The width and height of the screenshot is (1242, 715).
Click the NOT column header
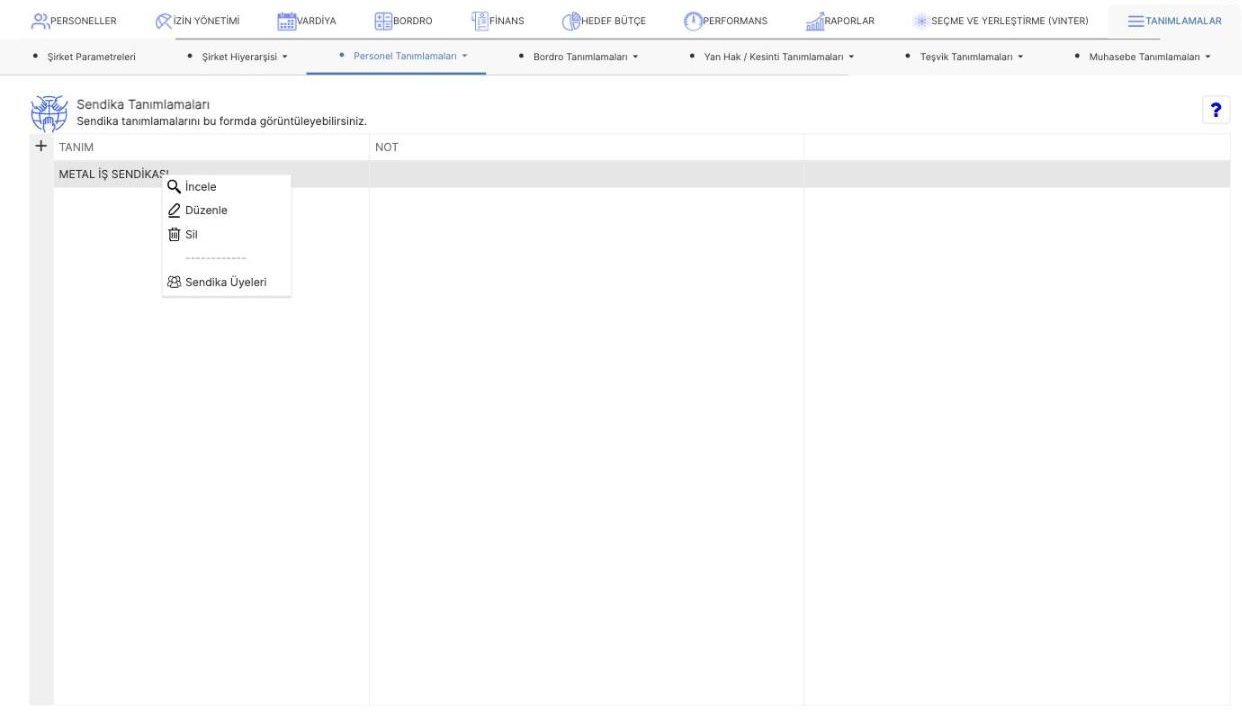coord(586,147)
